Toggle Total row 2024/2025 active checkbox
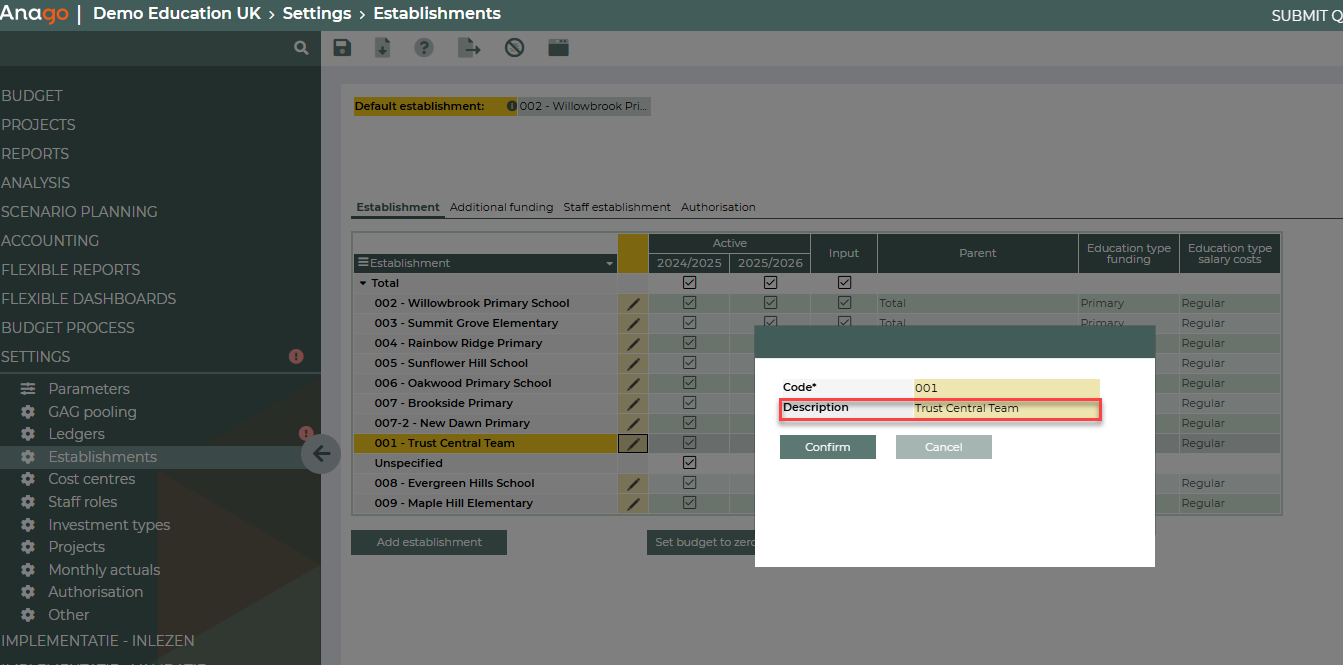 [689, 283]
